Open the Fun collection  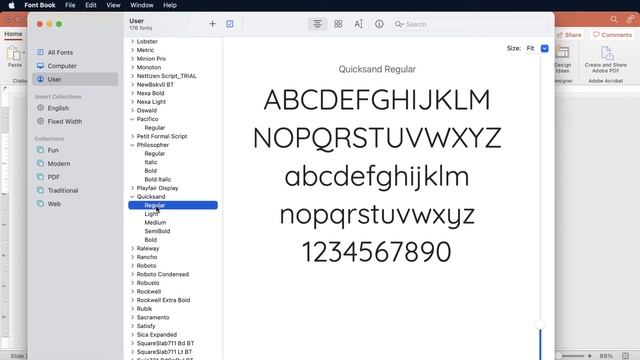point(76,150)
